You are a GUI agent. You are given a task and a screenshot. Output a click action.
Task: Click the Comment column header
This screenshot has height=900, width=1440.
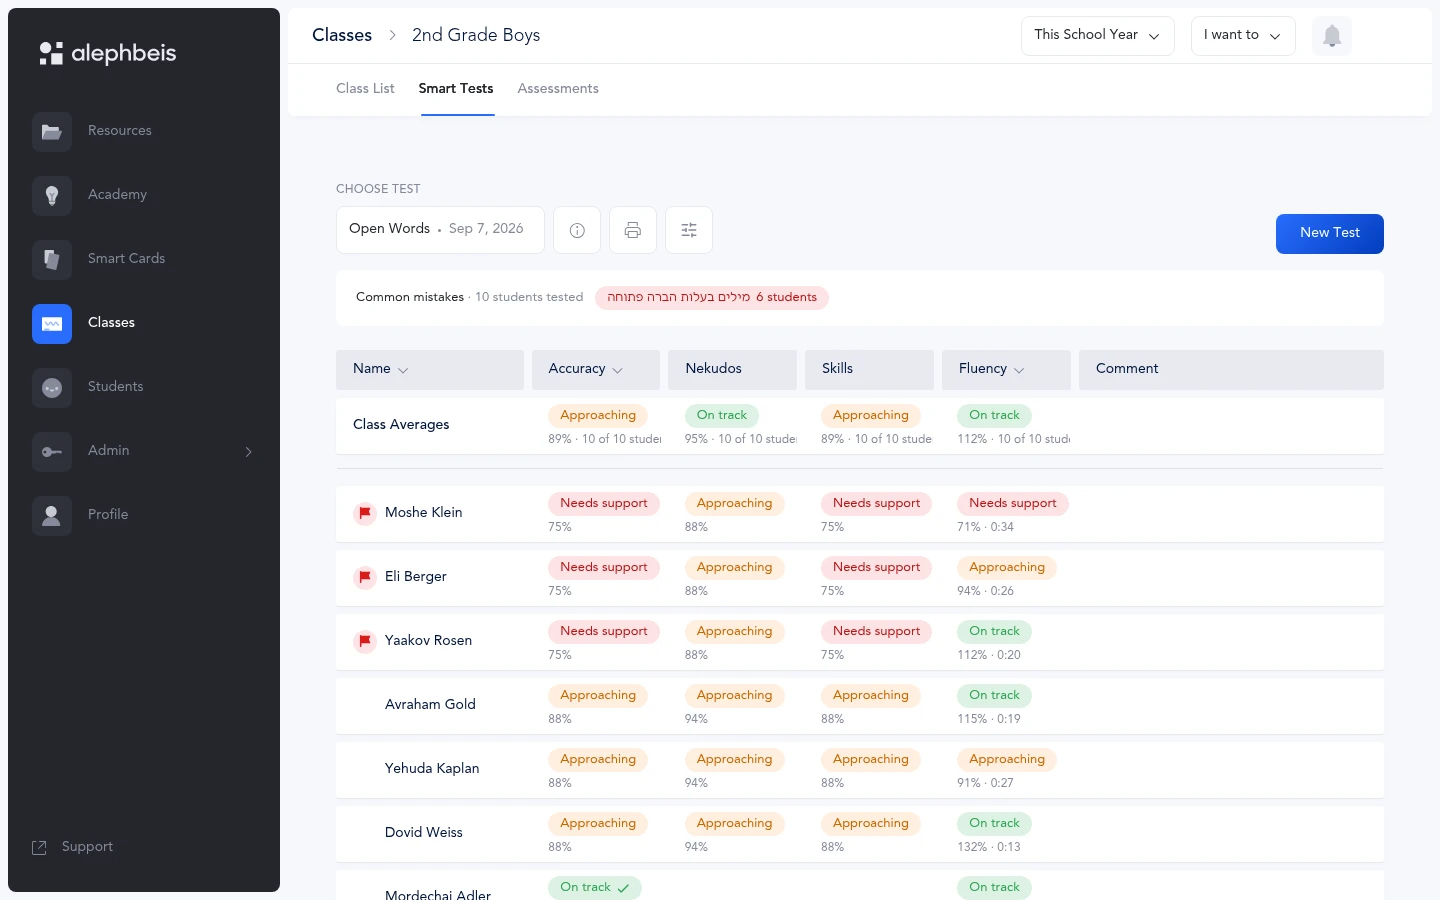[1231, 369]
